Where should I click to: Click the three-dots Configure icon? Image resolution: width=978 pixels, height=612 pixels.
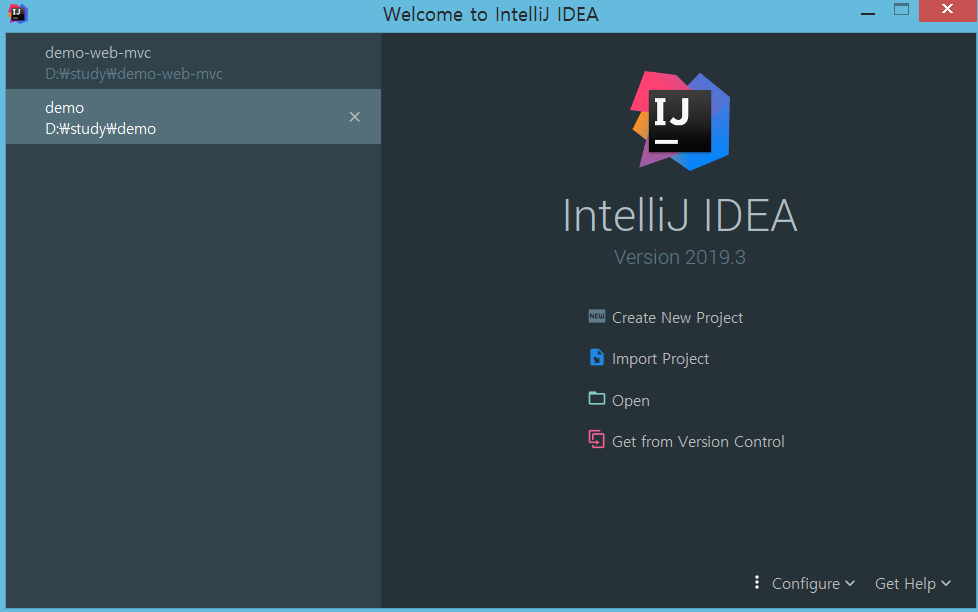click(757, 582)
